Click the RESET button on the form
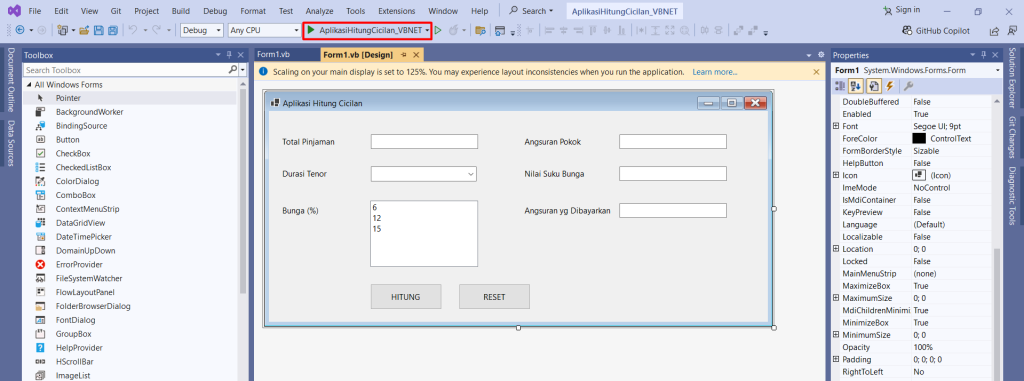The width and height of the screenshot is (1024, 381). point(494,297)
